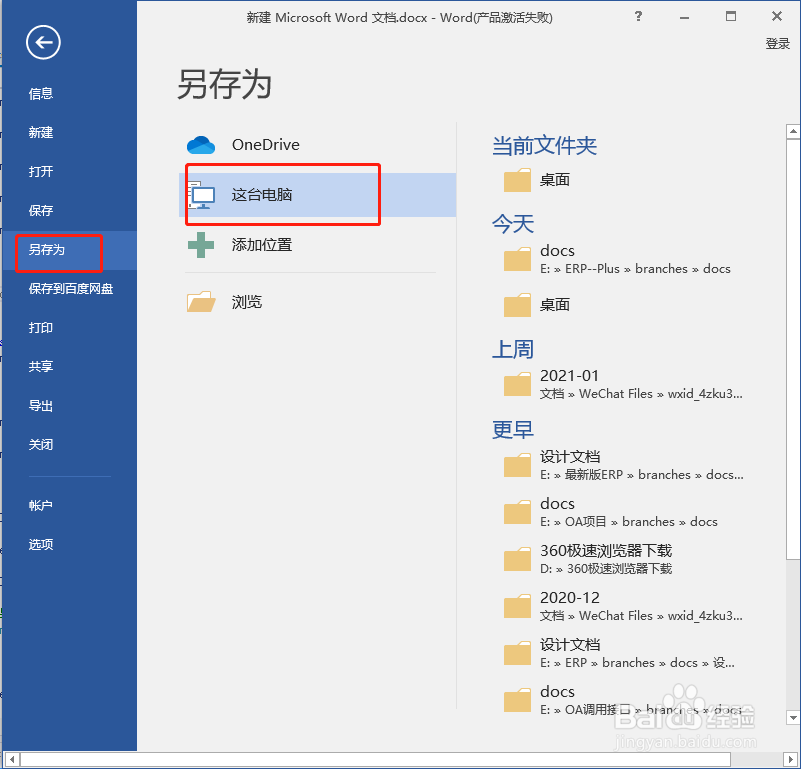Viewport: 801px width, 769px height.
Task: Click the back arrow circle icon
Action: [x=43, y=42]
